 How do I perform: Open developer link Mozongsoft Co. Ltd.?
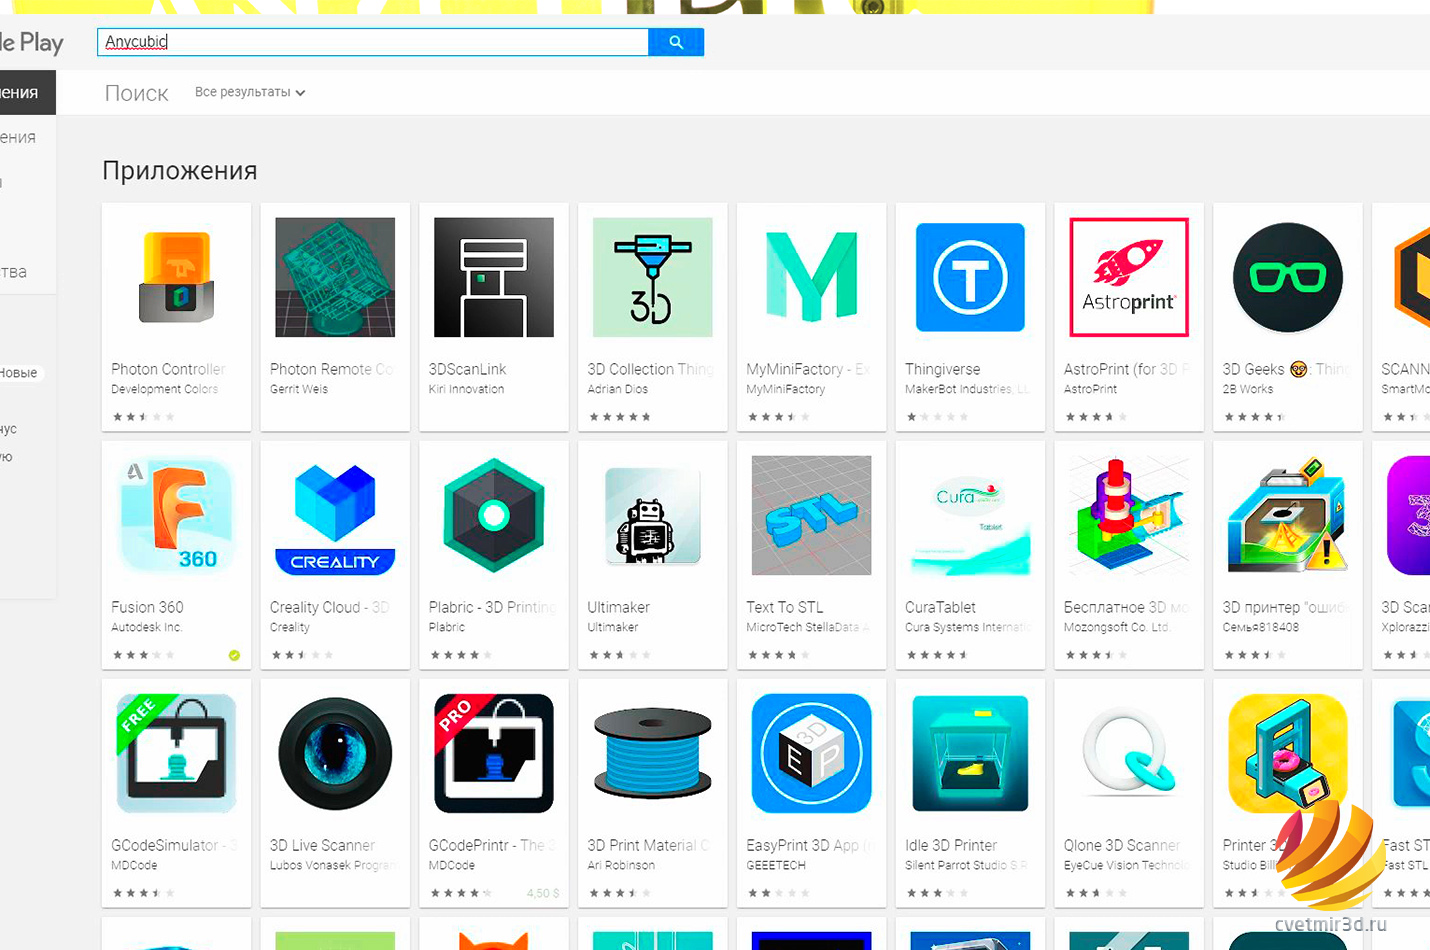[x=1116, y=627]
